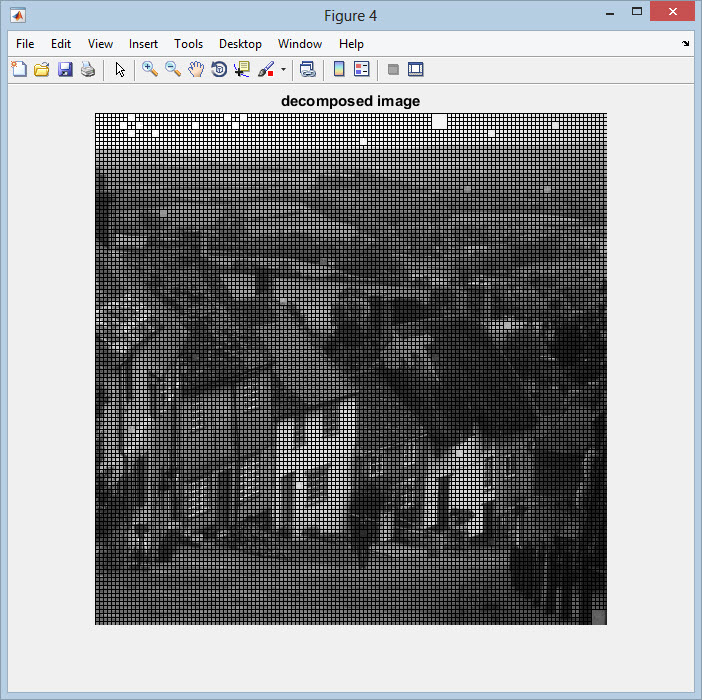The width and height of the screenshot is (702, 700).
Task: Toggle the Brush data tool
Action: [x=266, y=69]
